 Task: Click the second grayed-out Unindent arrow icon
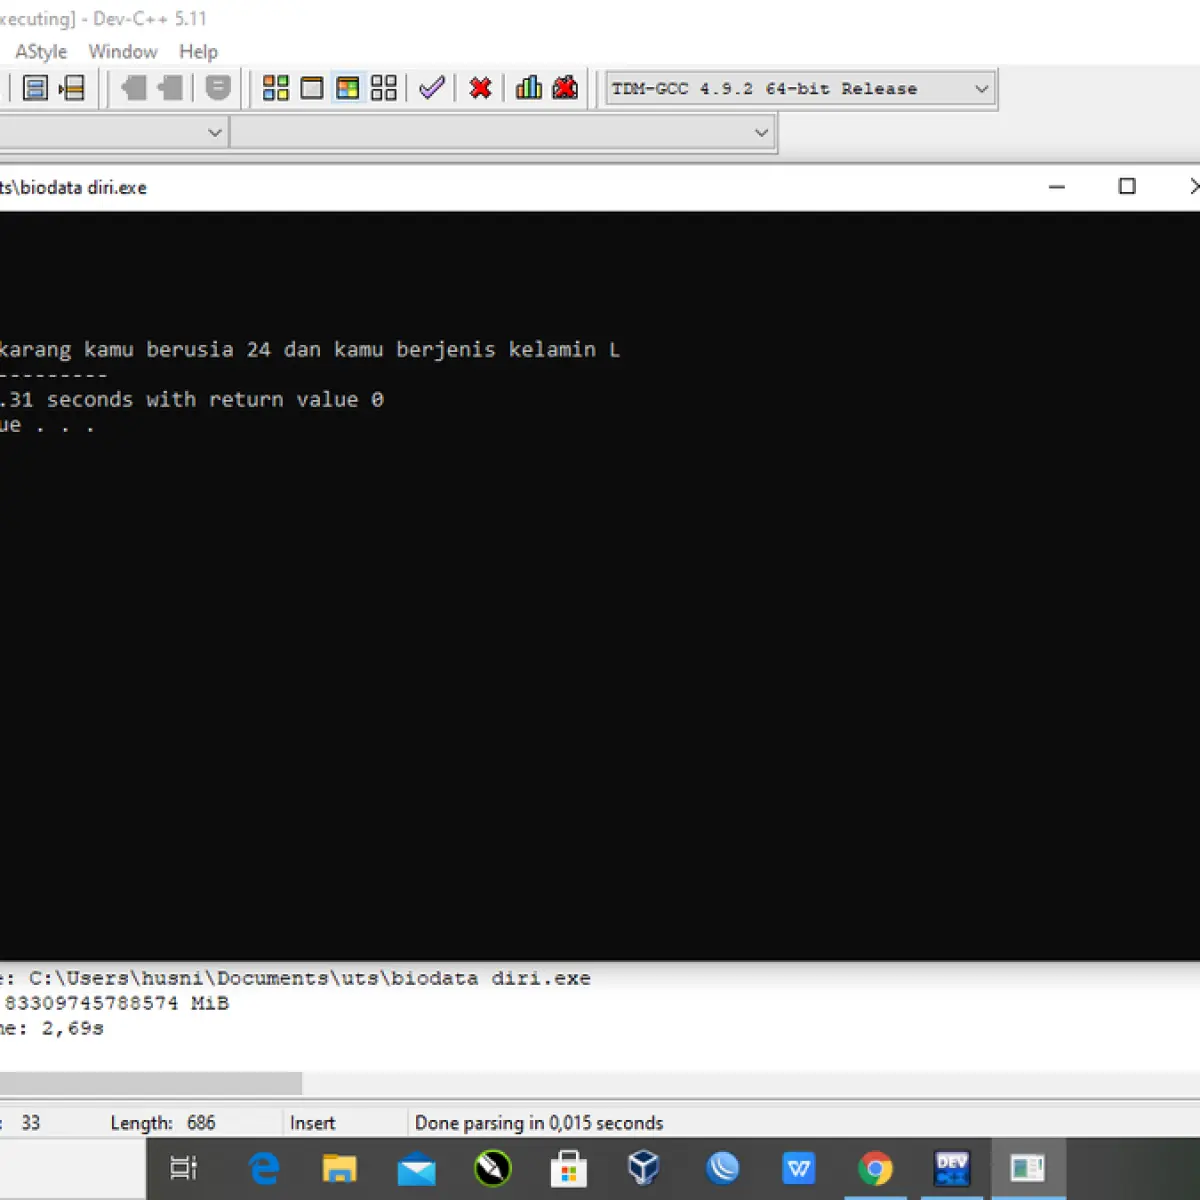pyautogui.click(x=171, y=88)
